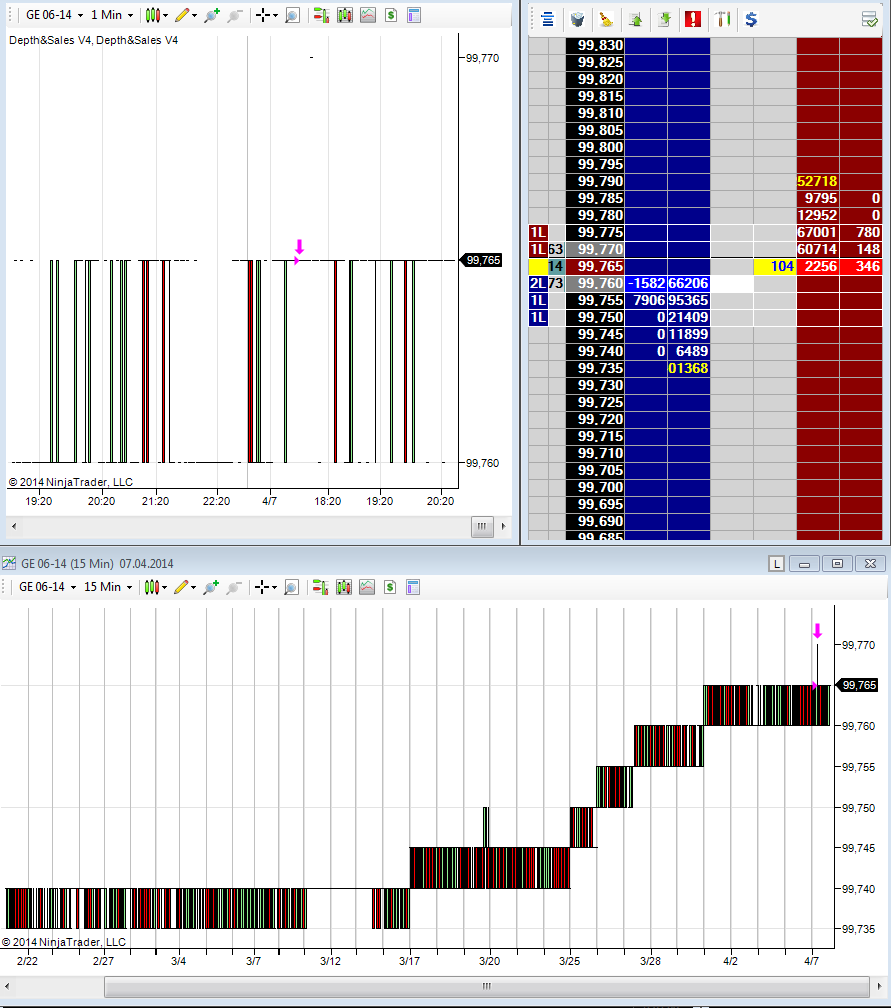Open the drawing tools pencil in 1 Min chart

pyautogui.click(x=182, y=15)
